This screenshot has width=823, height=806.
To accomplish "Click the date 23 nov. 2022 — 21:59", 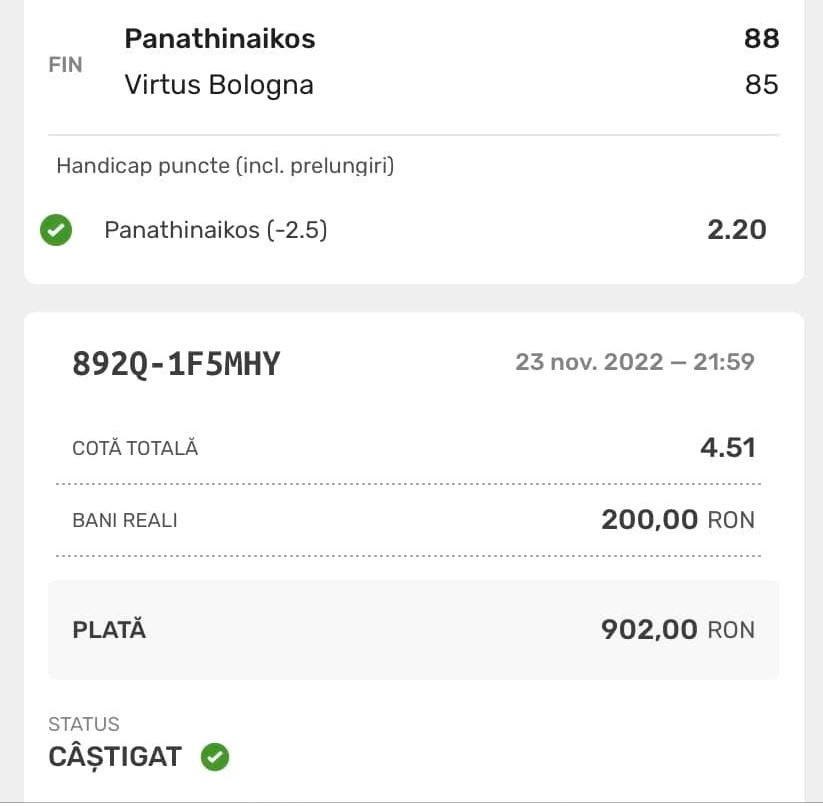I will tap(634, 361).
